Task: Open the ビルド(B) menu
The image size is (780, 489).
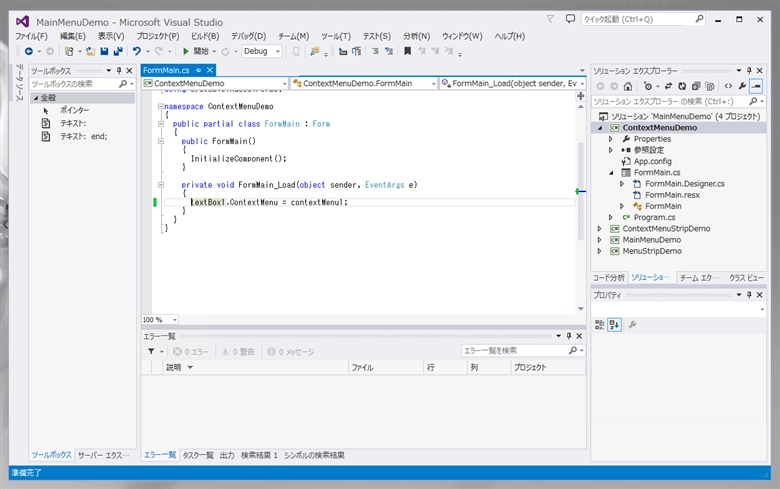Action: 205,36
